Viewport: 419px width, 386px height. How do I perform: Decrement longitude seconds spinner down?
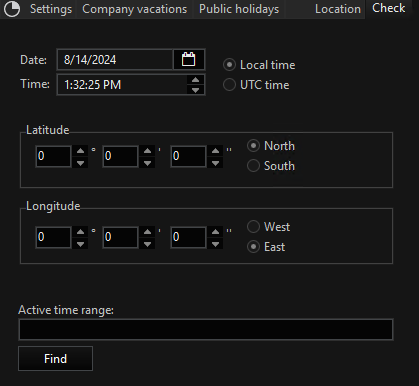click(215, 244)
